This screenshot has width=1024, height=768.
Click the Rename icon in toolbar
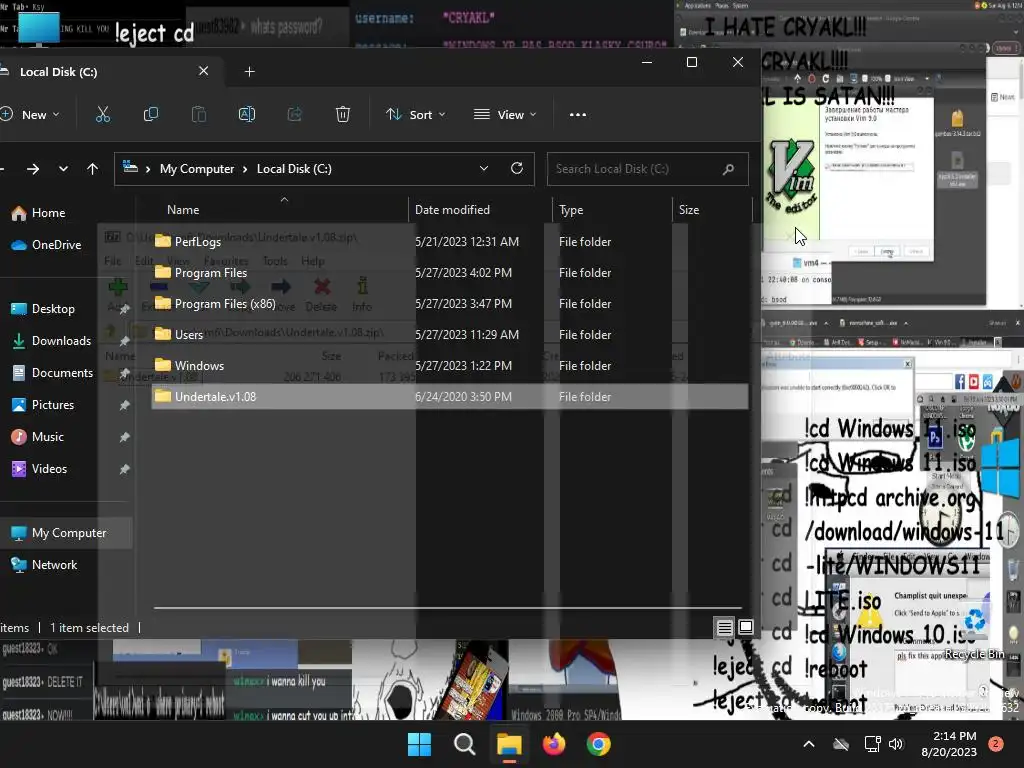coord(247,114)
